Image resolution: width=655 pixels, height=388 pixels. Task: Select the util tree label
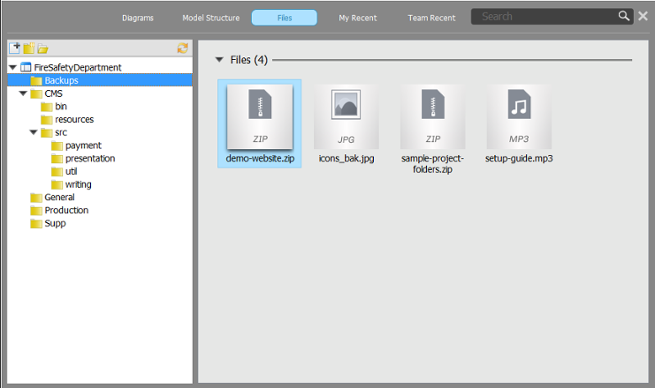(x=71, y=171)
